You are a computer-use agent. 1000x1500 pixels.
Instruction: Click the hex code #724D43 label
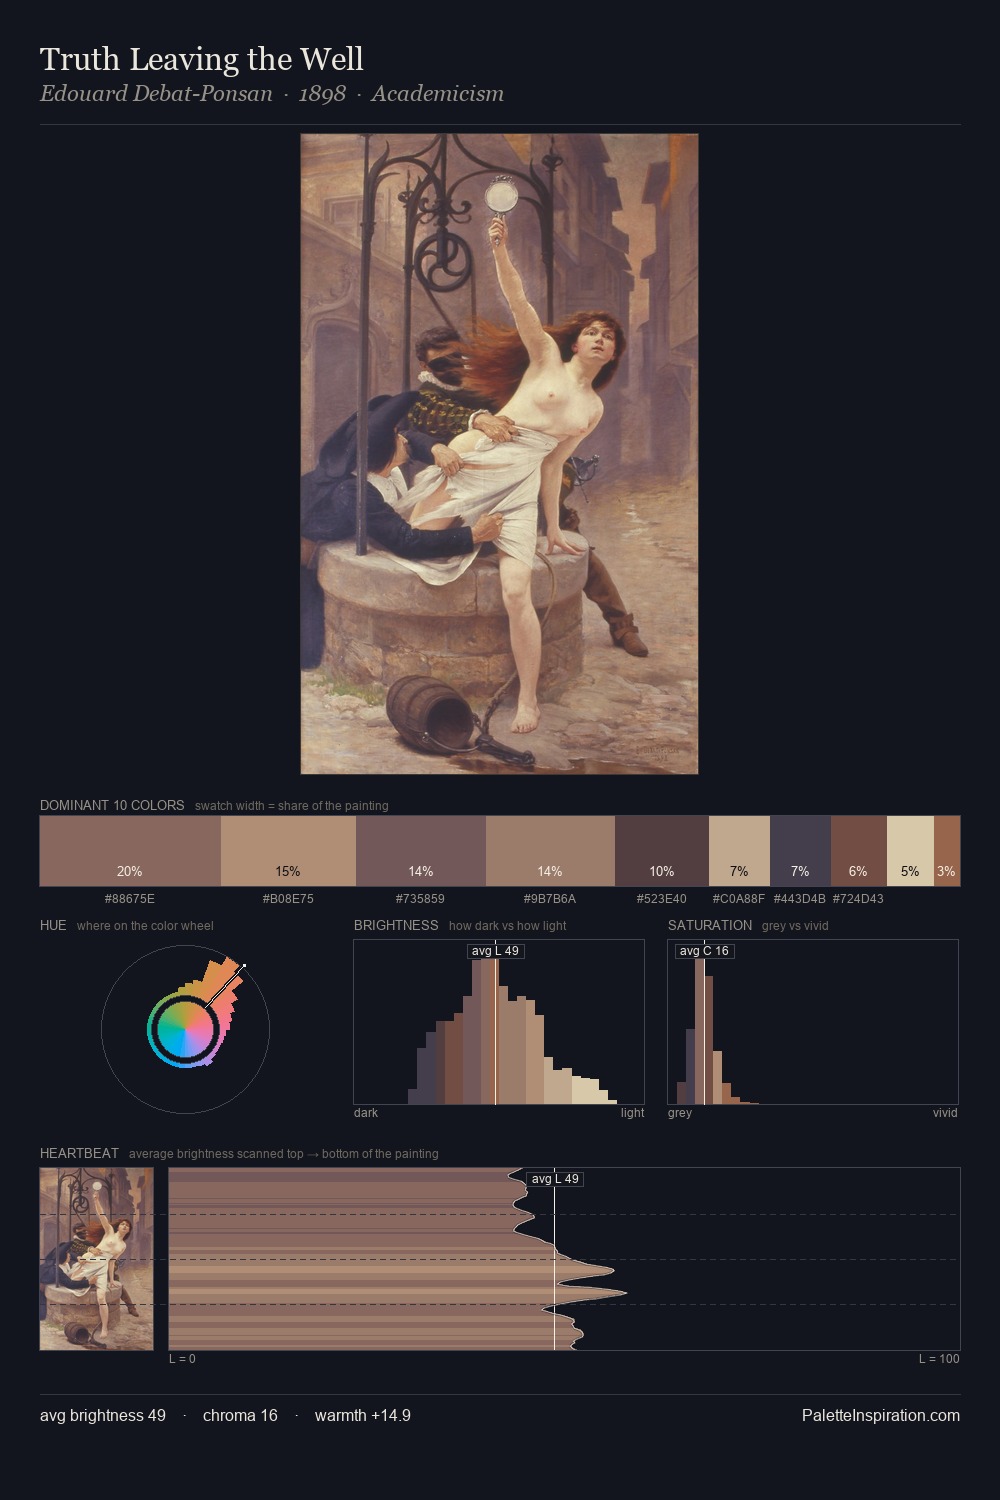[858, 899]
